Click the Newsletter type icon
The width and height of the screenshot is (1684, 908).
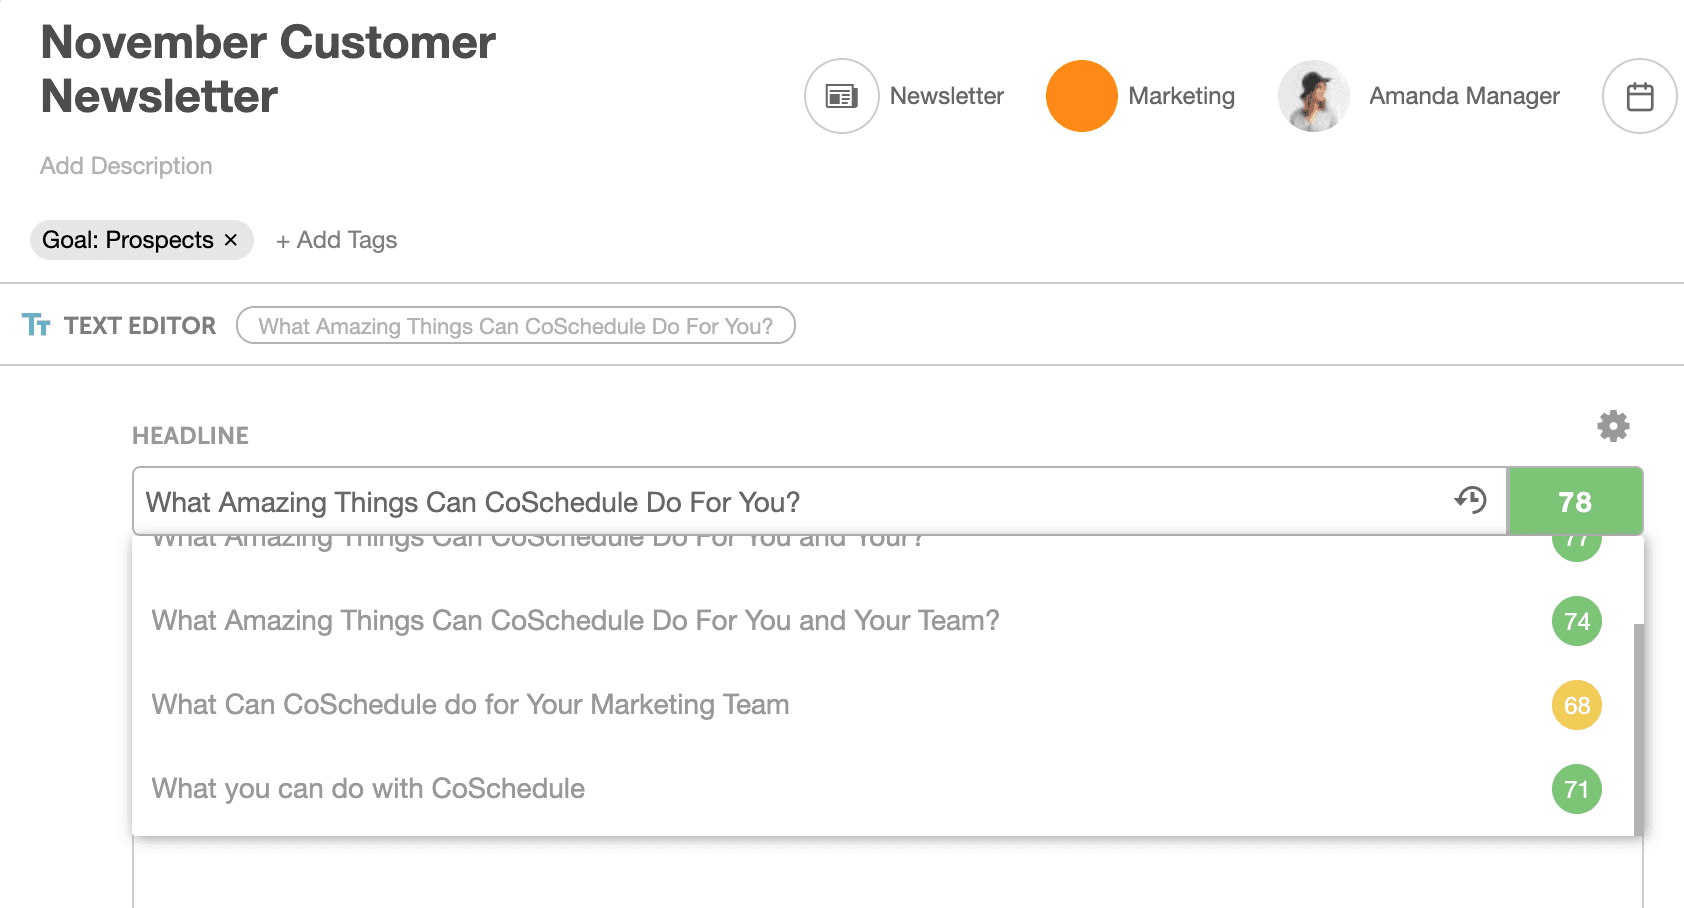click(841, 96)
